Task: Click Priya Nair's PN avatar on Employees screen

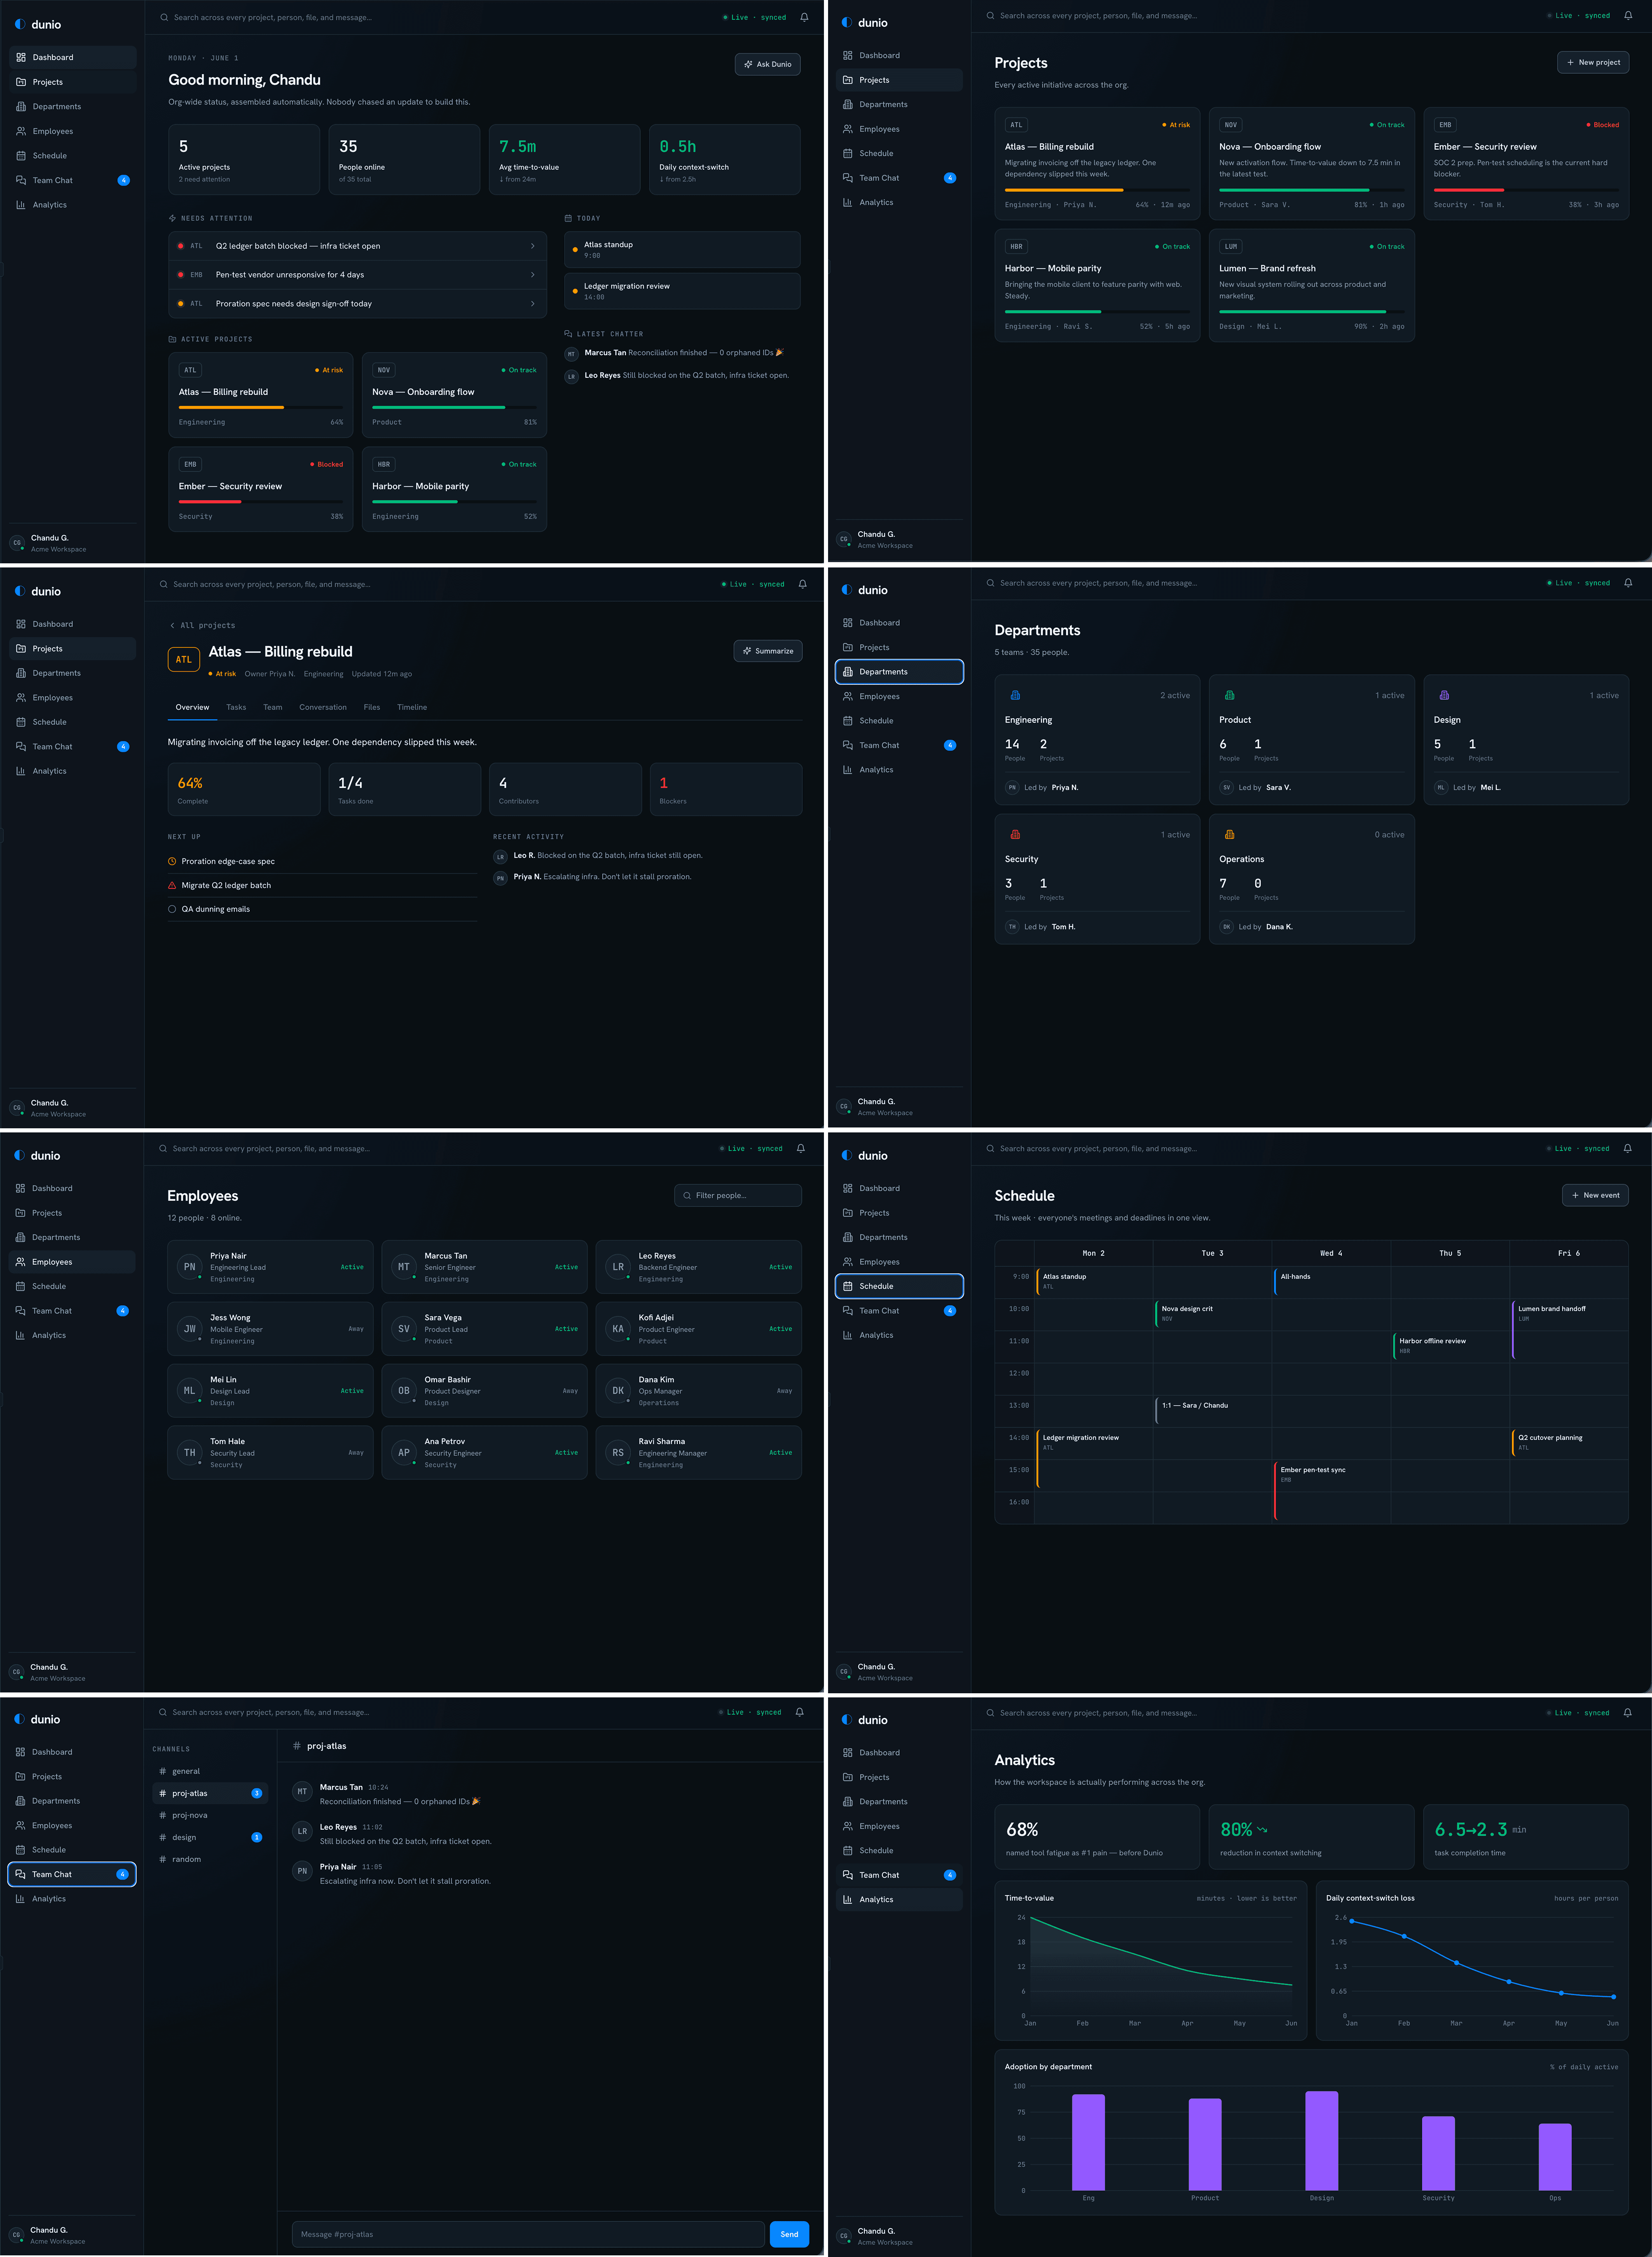Action: [189, 1267]
